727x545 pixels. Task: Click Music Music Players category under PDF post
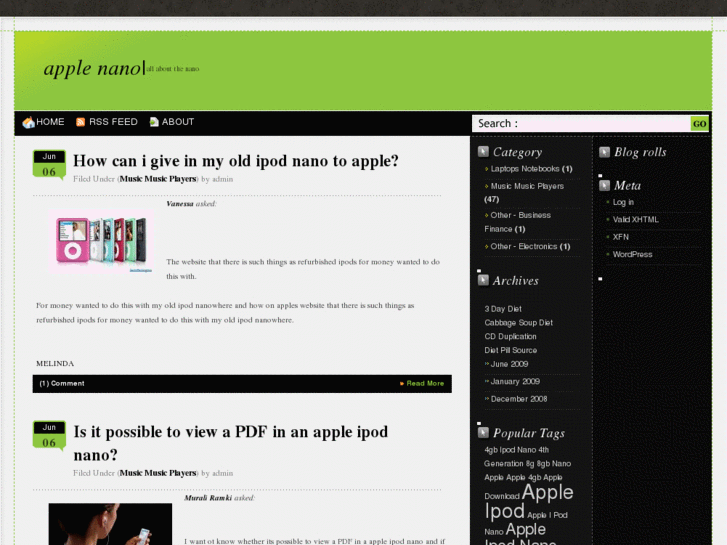coord(158,473)
